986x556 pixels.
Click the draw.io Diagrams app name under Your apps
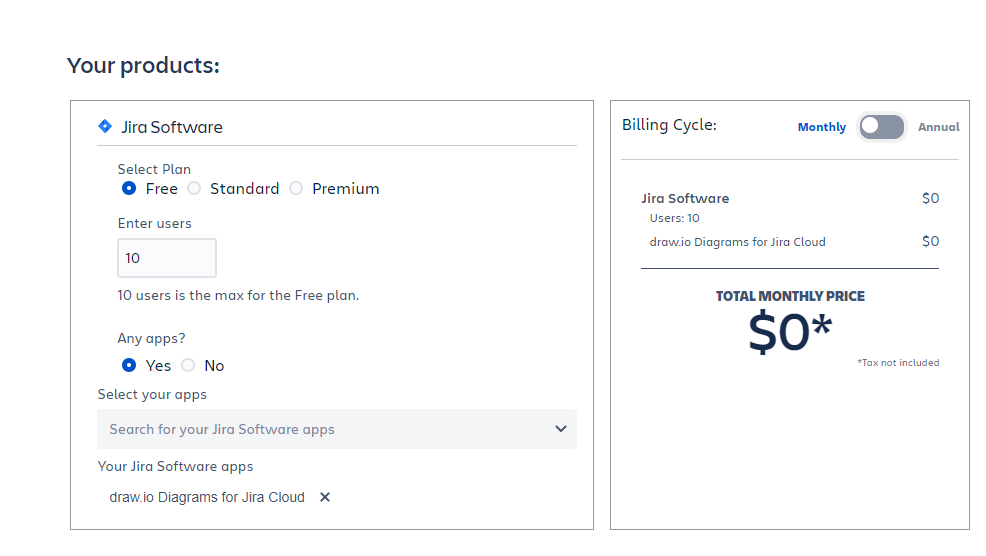(207, 497)
